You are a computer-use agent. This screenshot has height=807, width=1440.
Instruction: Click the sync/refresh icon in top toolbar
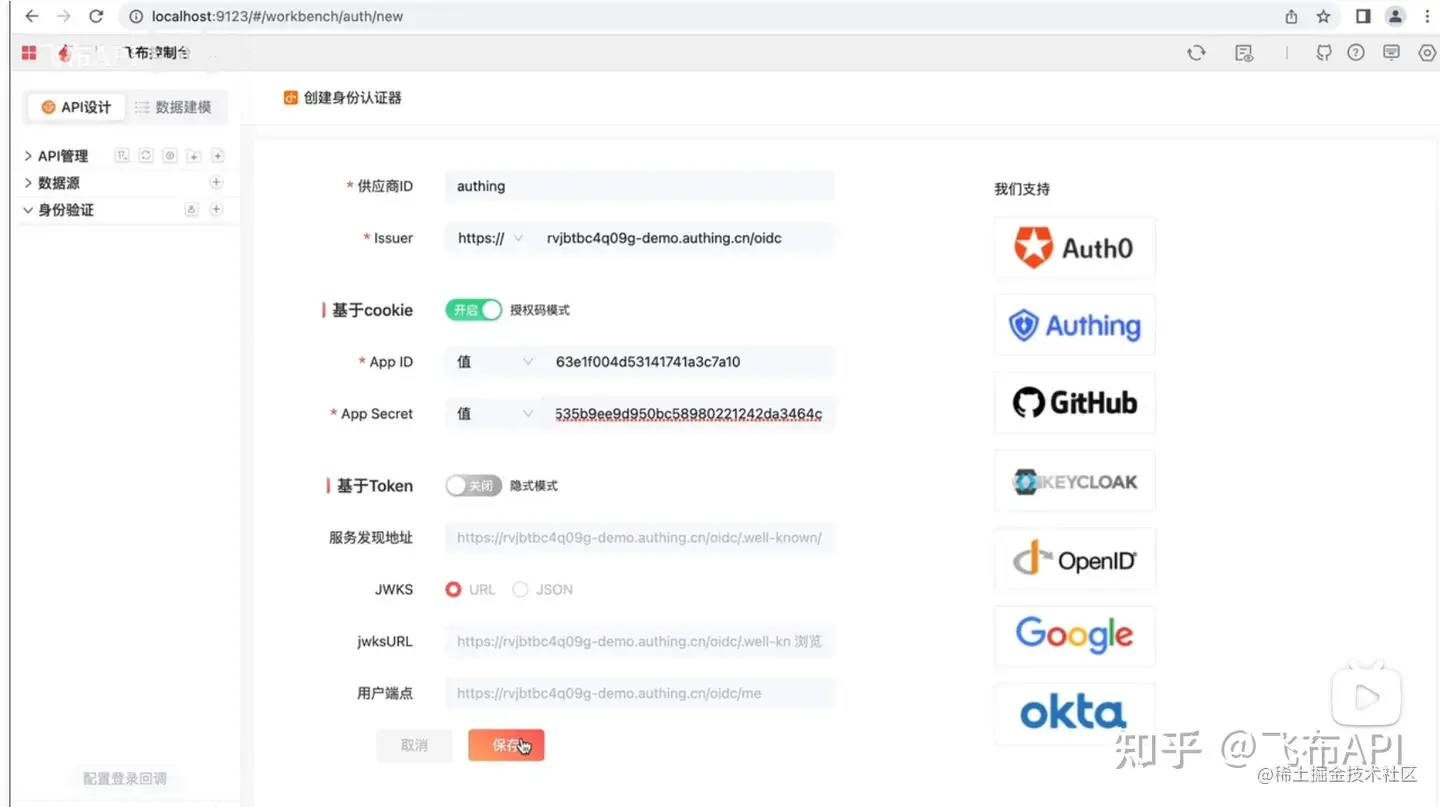(x=1196, y=53)
